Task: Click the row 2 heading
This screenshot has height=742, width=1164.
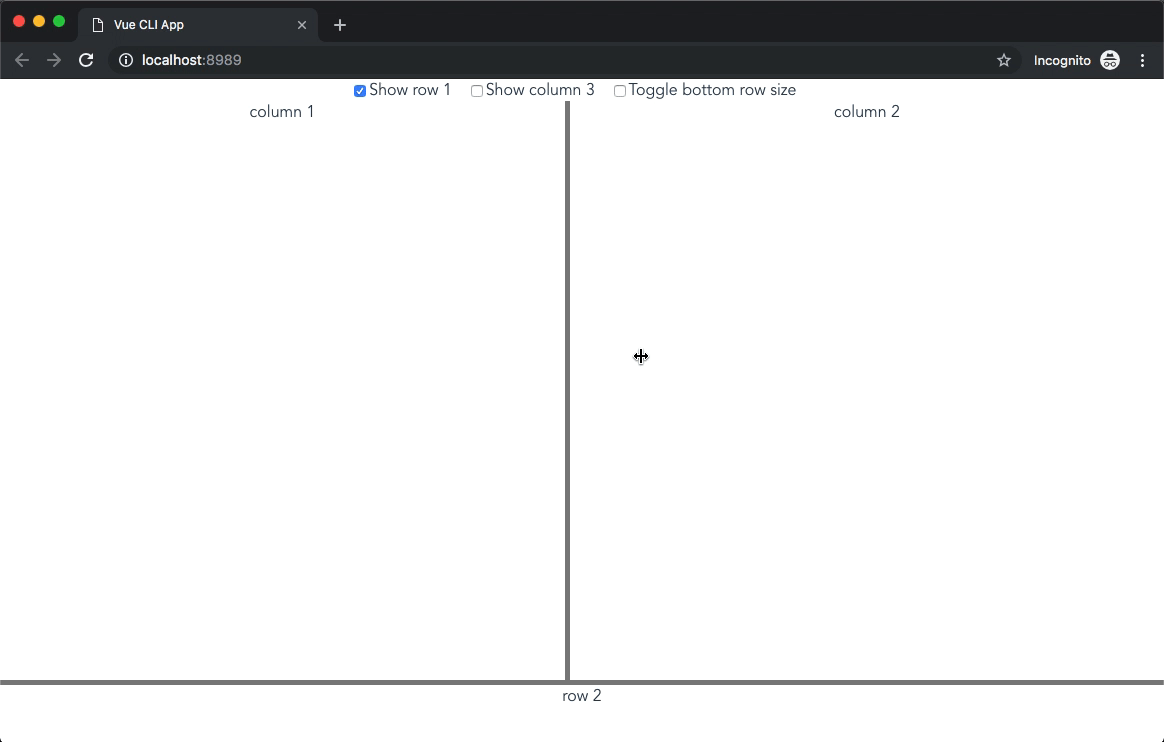Action: click(582, 696)
